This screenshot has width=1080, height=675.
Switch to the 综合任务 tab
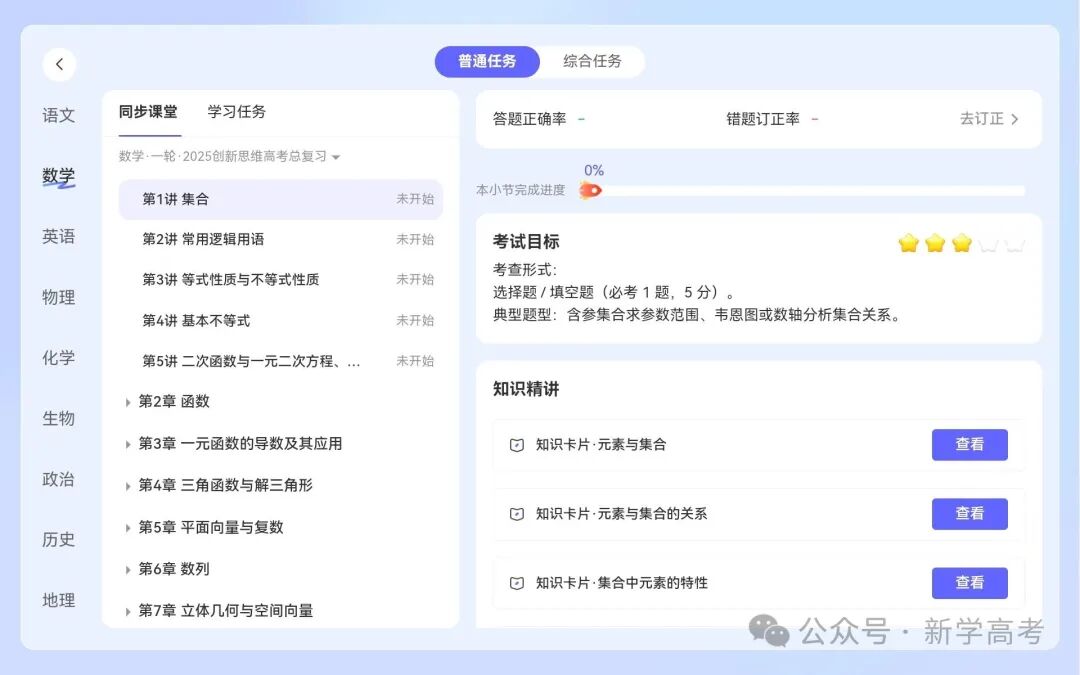point(592,61)
